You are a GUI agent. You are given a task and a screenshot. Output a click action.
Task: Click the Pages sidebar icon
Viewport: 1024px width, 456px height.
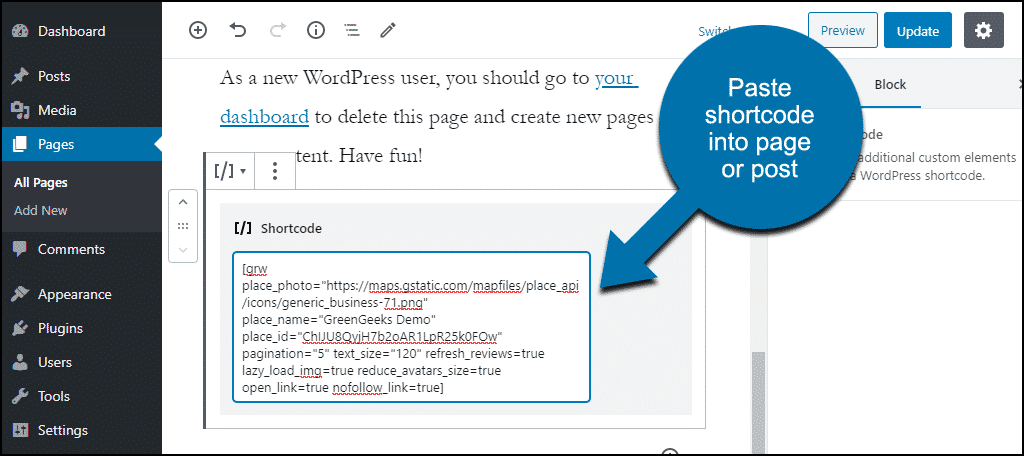pos(20,144)
